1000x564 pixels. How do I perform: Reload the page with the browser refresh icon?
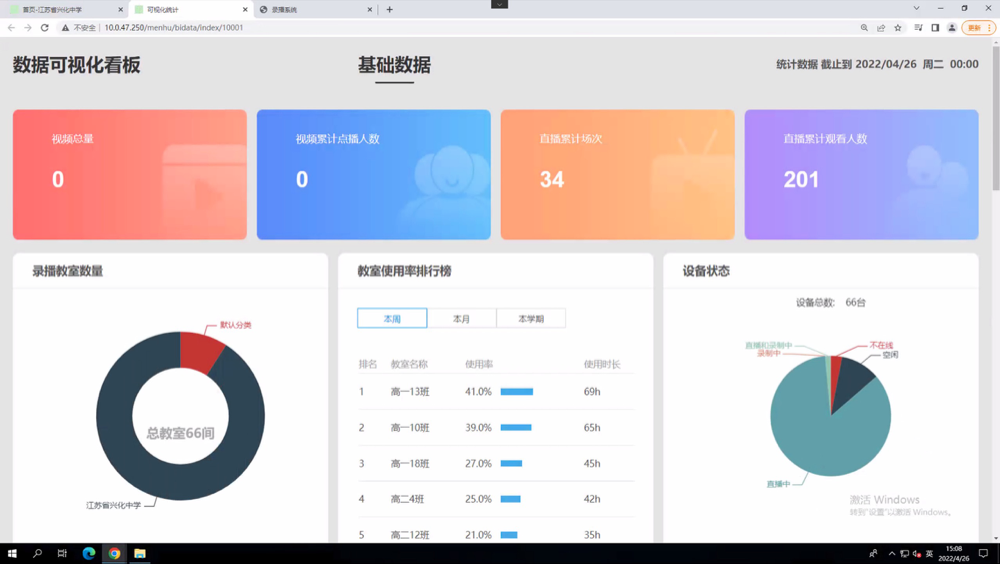pos(44,28)
